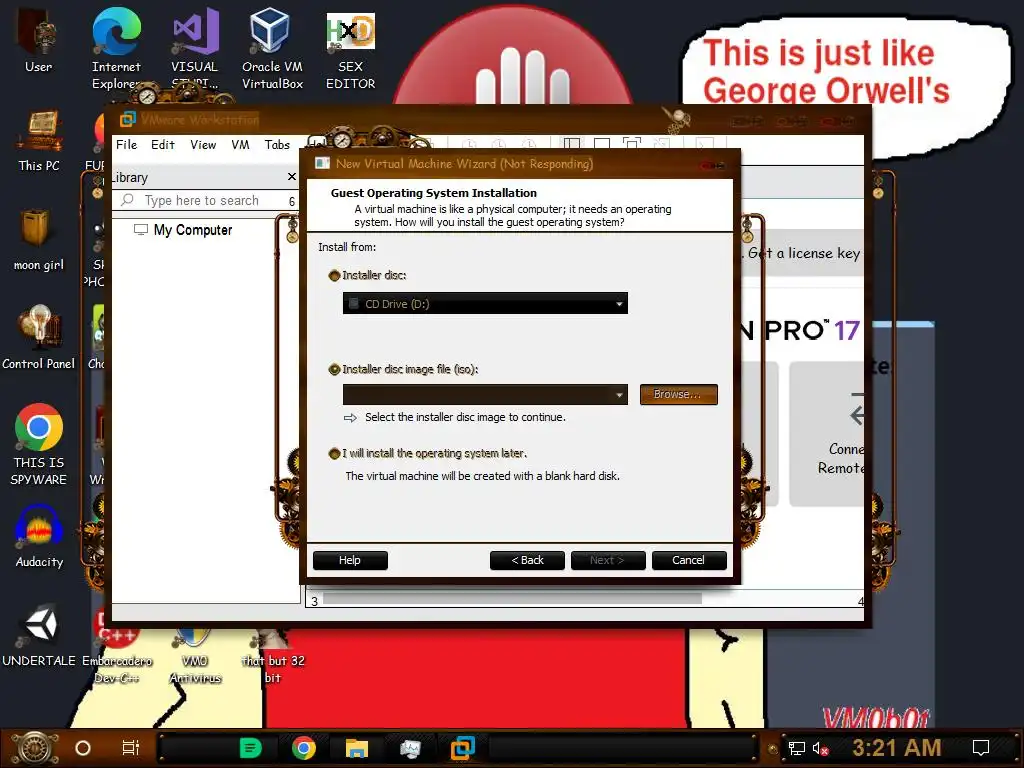The image size is (1024, 768).
Task: Launch the Embarcadero Dev-C++ desktop shortcut
Action: [x=116, y=643]
